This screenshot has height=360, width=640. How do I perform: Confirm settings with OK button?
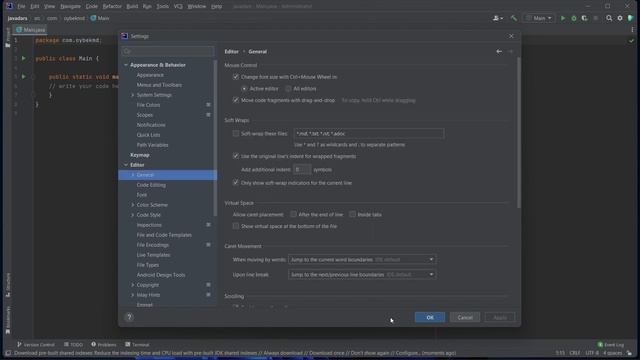(x=430, y=317)
